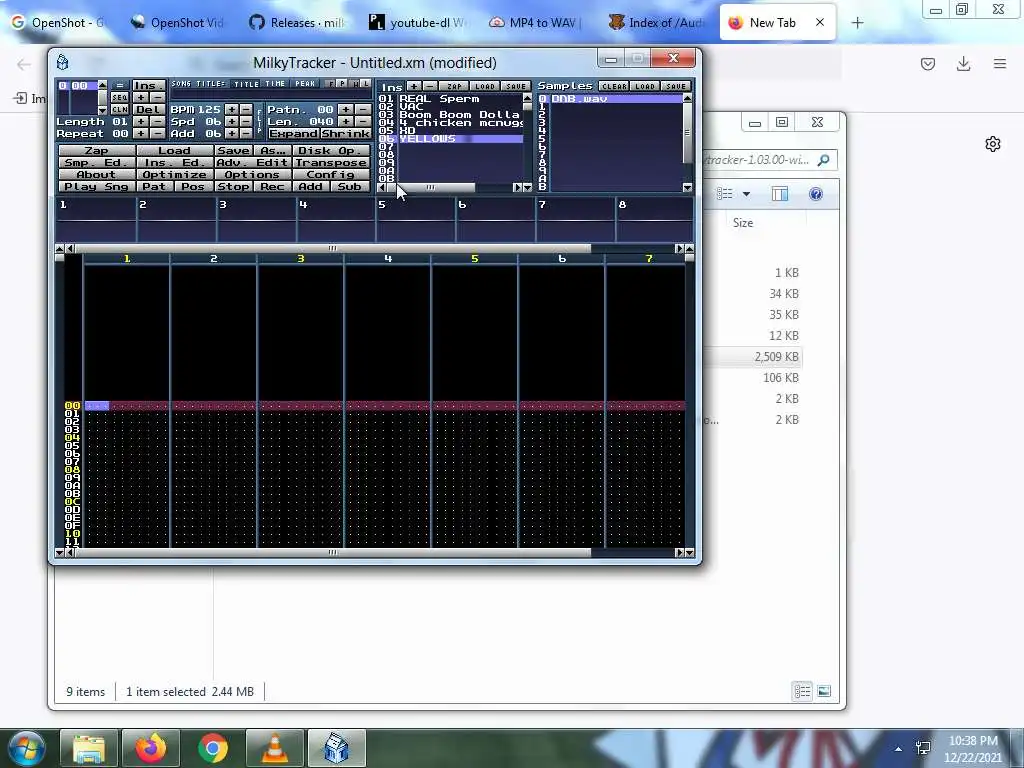
Task: Click the MilkyTracker title bar app icon
Action: coord(63,63)
